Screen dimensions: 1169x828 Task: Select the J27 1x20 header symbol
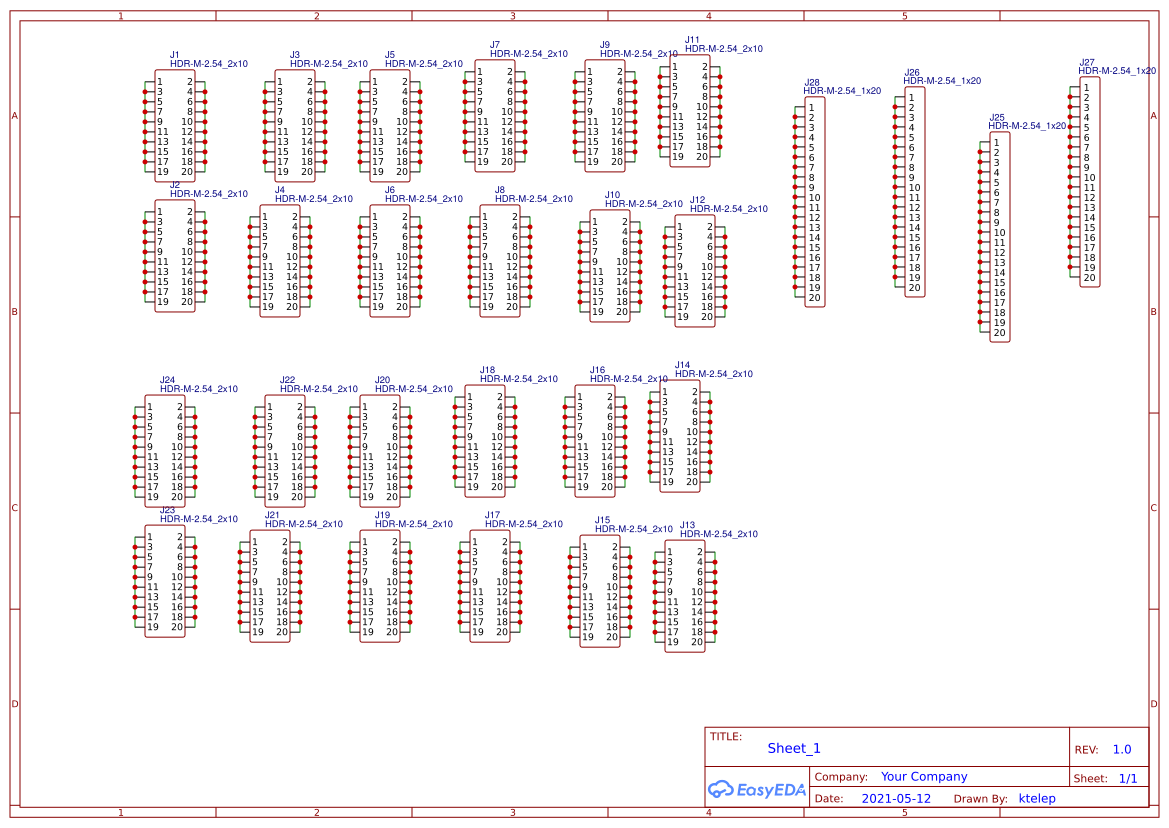tap(1090, 178)
